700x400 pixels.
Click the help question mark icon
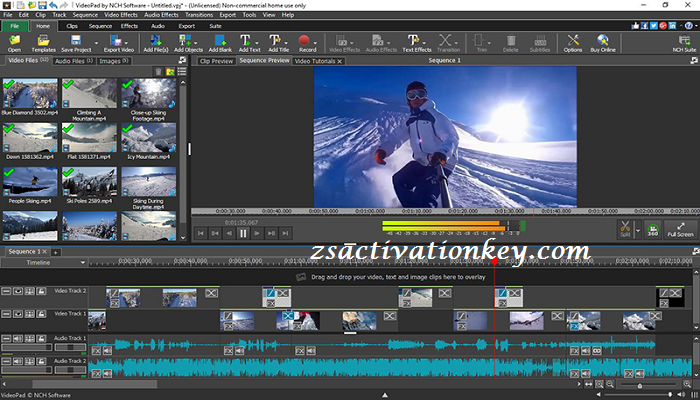coord(689,26)
